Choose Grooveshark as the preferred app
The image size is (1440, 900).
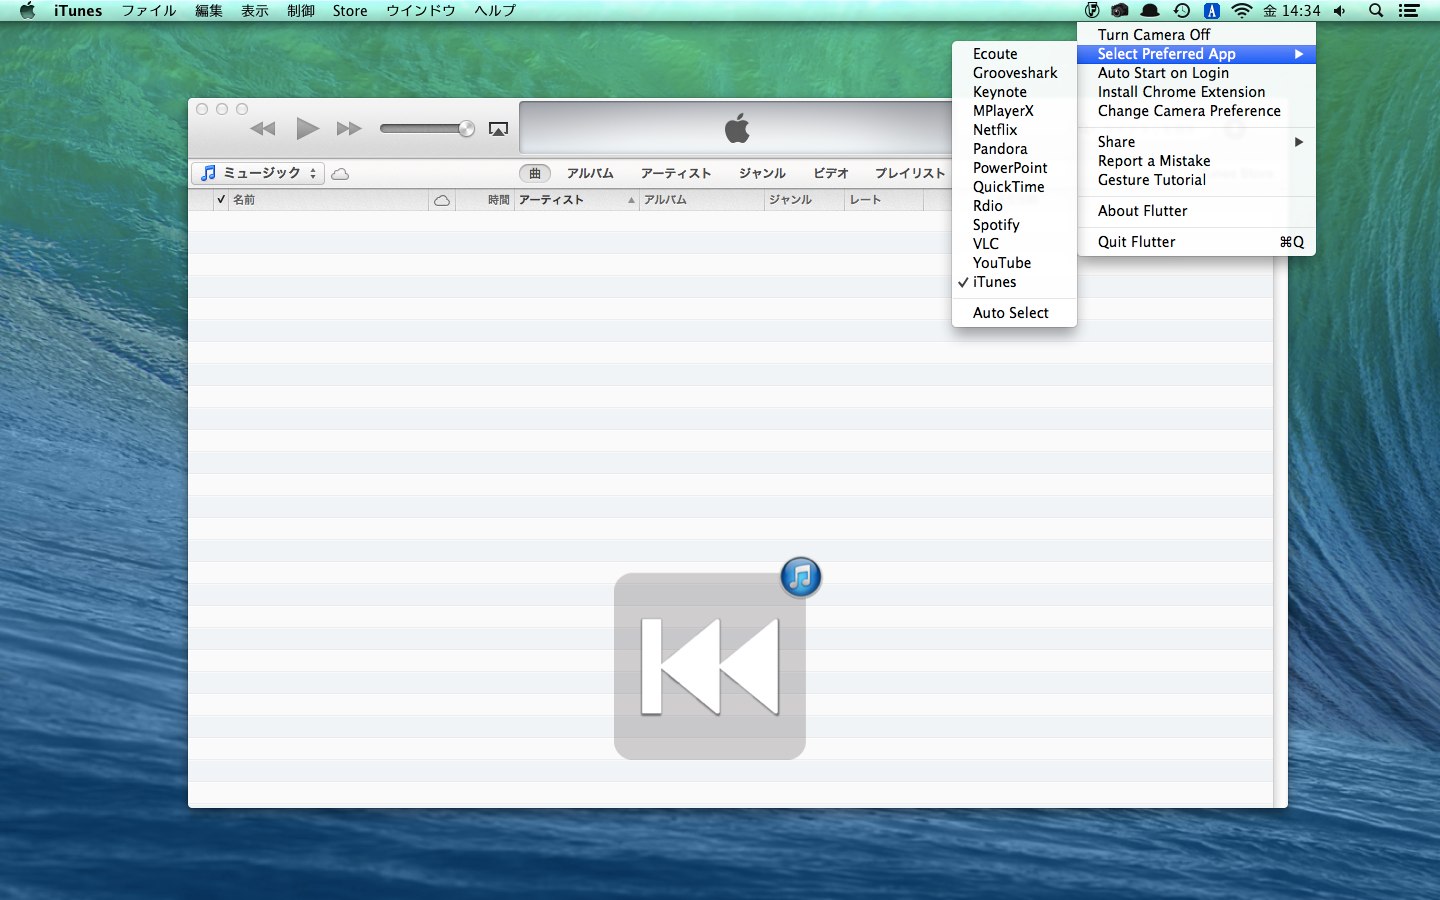(x=1014, y=73)
